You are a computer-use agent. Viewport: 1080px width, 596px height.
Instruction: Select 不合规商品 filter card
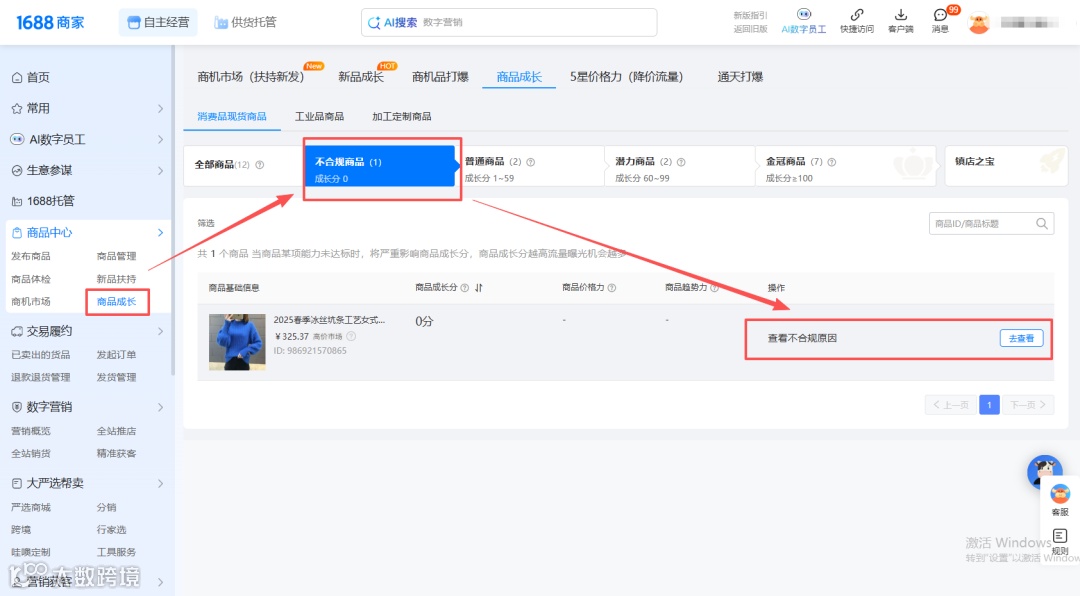380,166
